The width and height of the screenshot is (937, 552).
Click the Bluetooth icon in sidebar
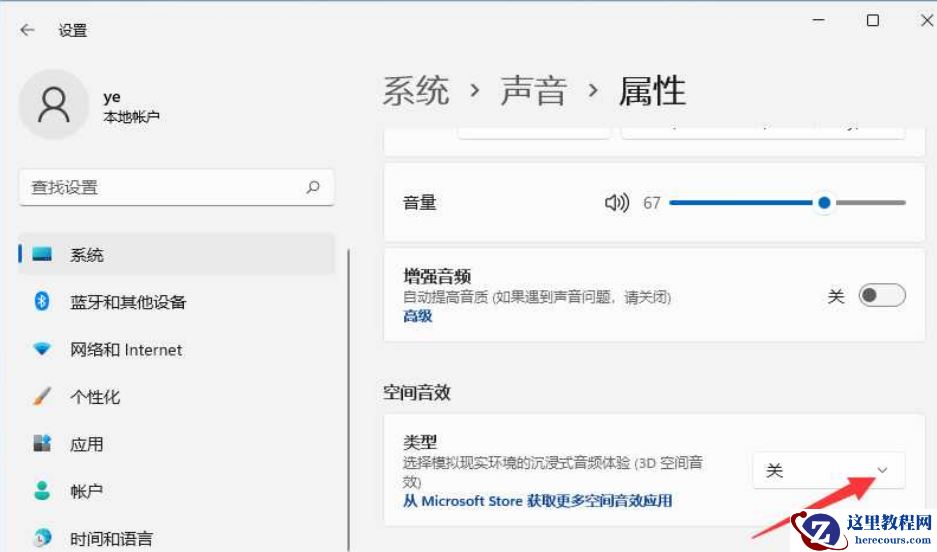42,301
